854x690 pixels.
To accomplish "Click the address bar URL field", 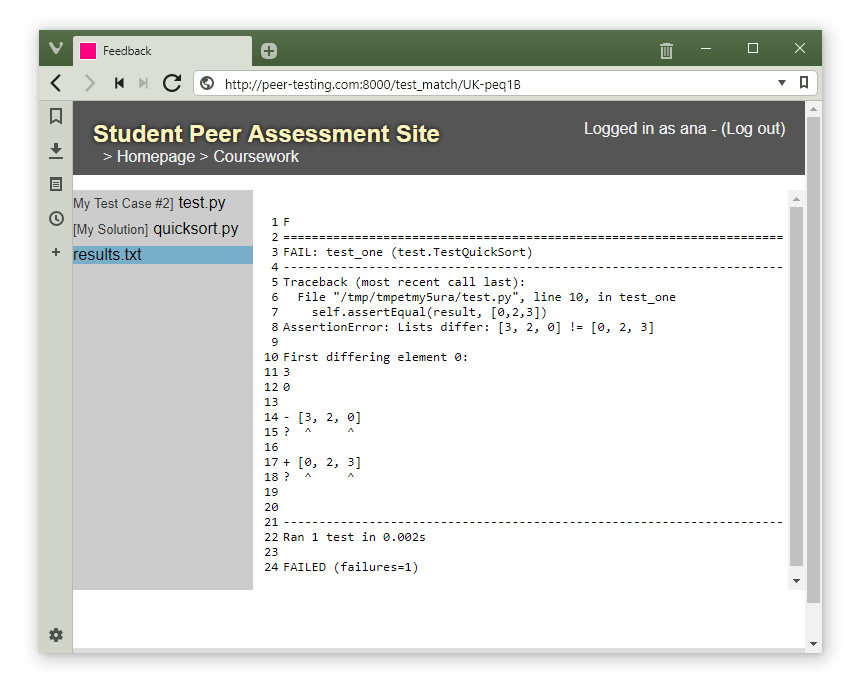I will (480, 84).
